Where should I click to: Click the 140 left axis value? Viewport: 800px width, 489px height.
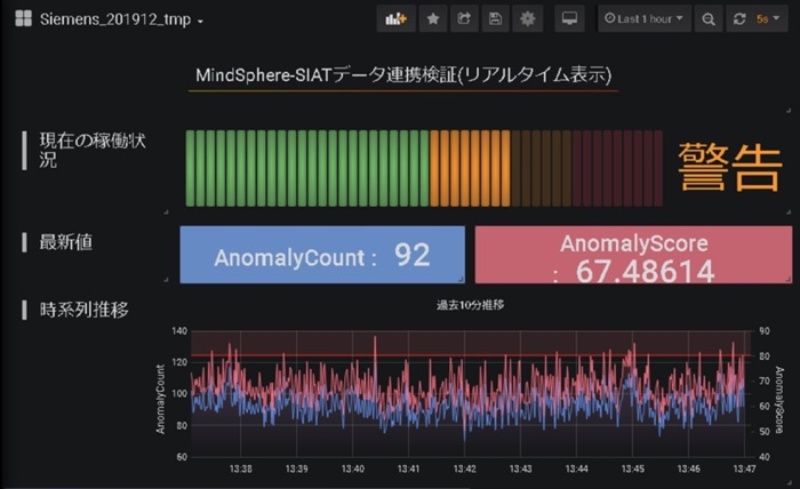click(179, 331)
